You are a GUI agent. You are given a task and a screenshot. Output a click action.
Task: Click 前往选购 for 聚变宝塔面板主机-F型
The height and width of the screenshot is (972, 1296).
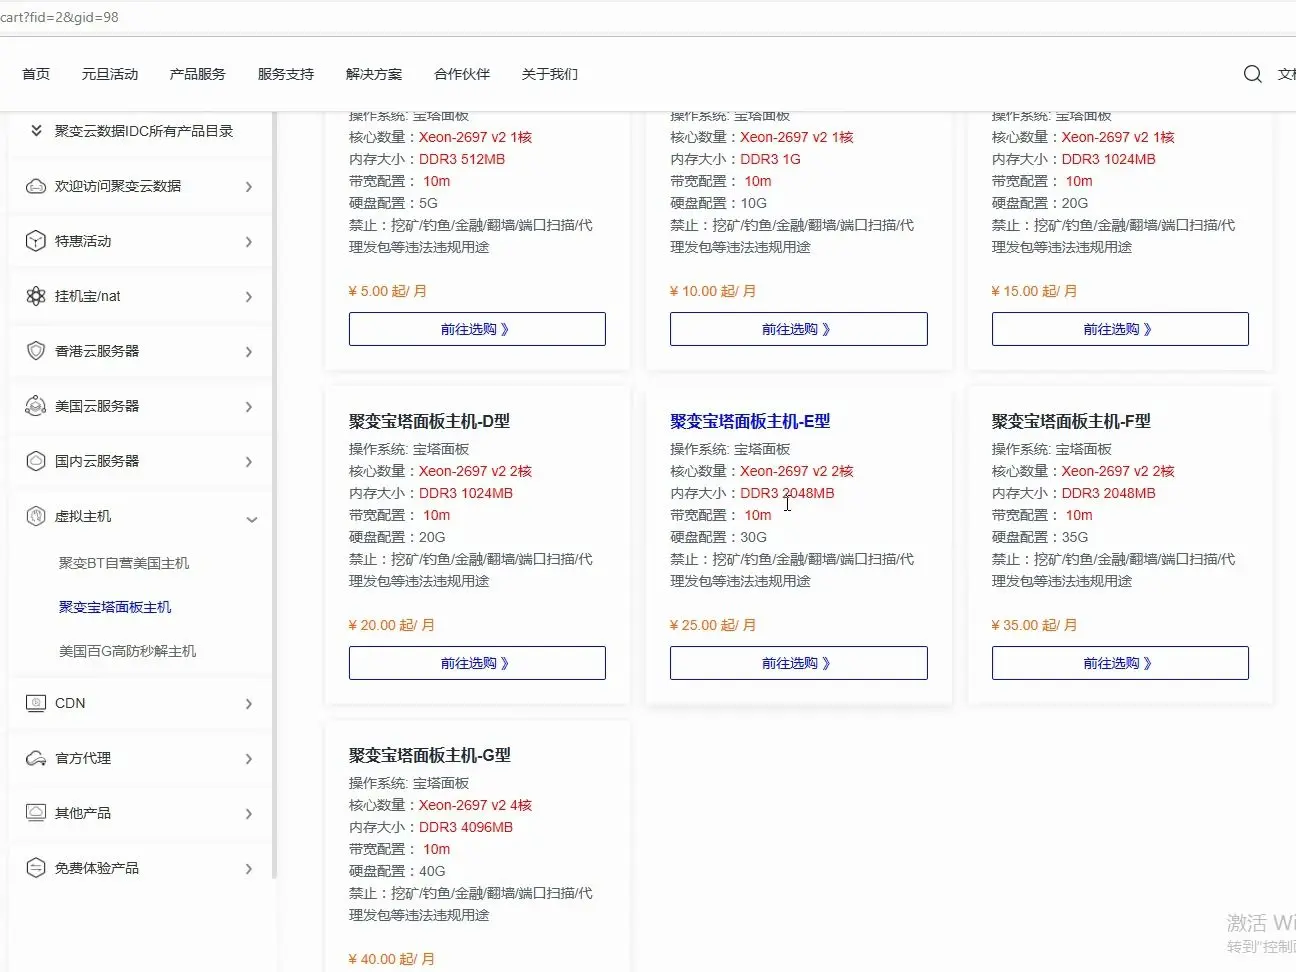point(1120,663)
